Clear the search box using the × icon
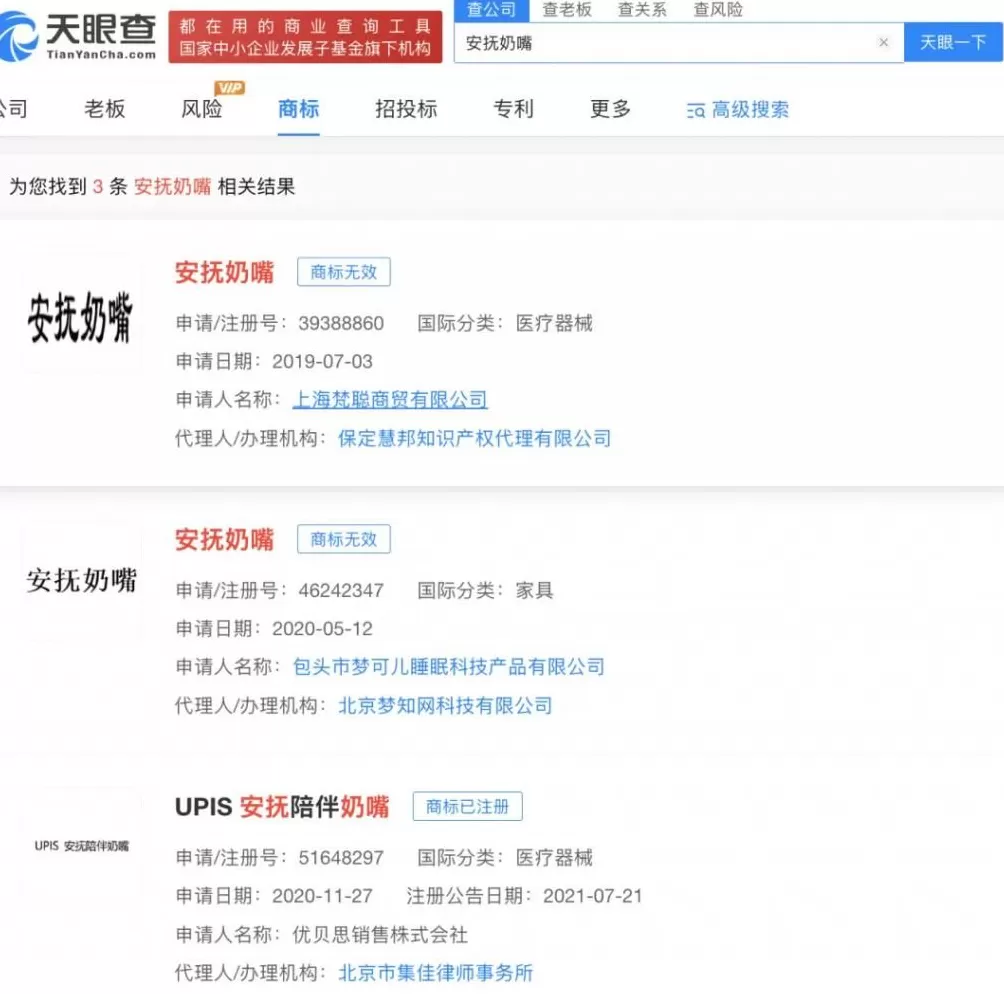The image size is (1004, 994). point(884,43)
